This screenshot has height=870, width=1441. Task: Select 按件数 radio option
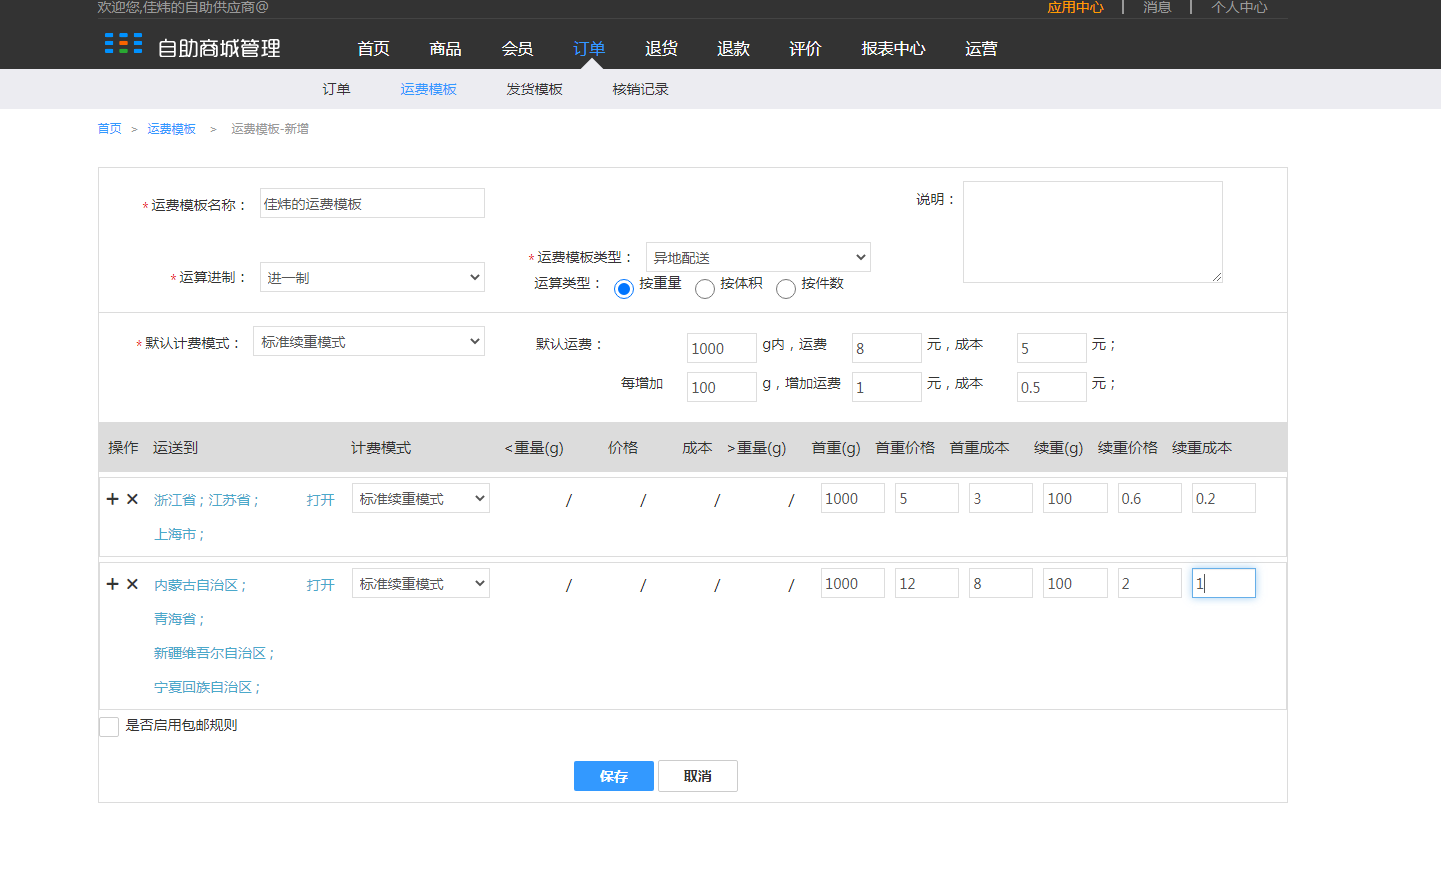point(786,289)
